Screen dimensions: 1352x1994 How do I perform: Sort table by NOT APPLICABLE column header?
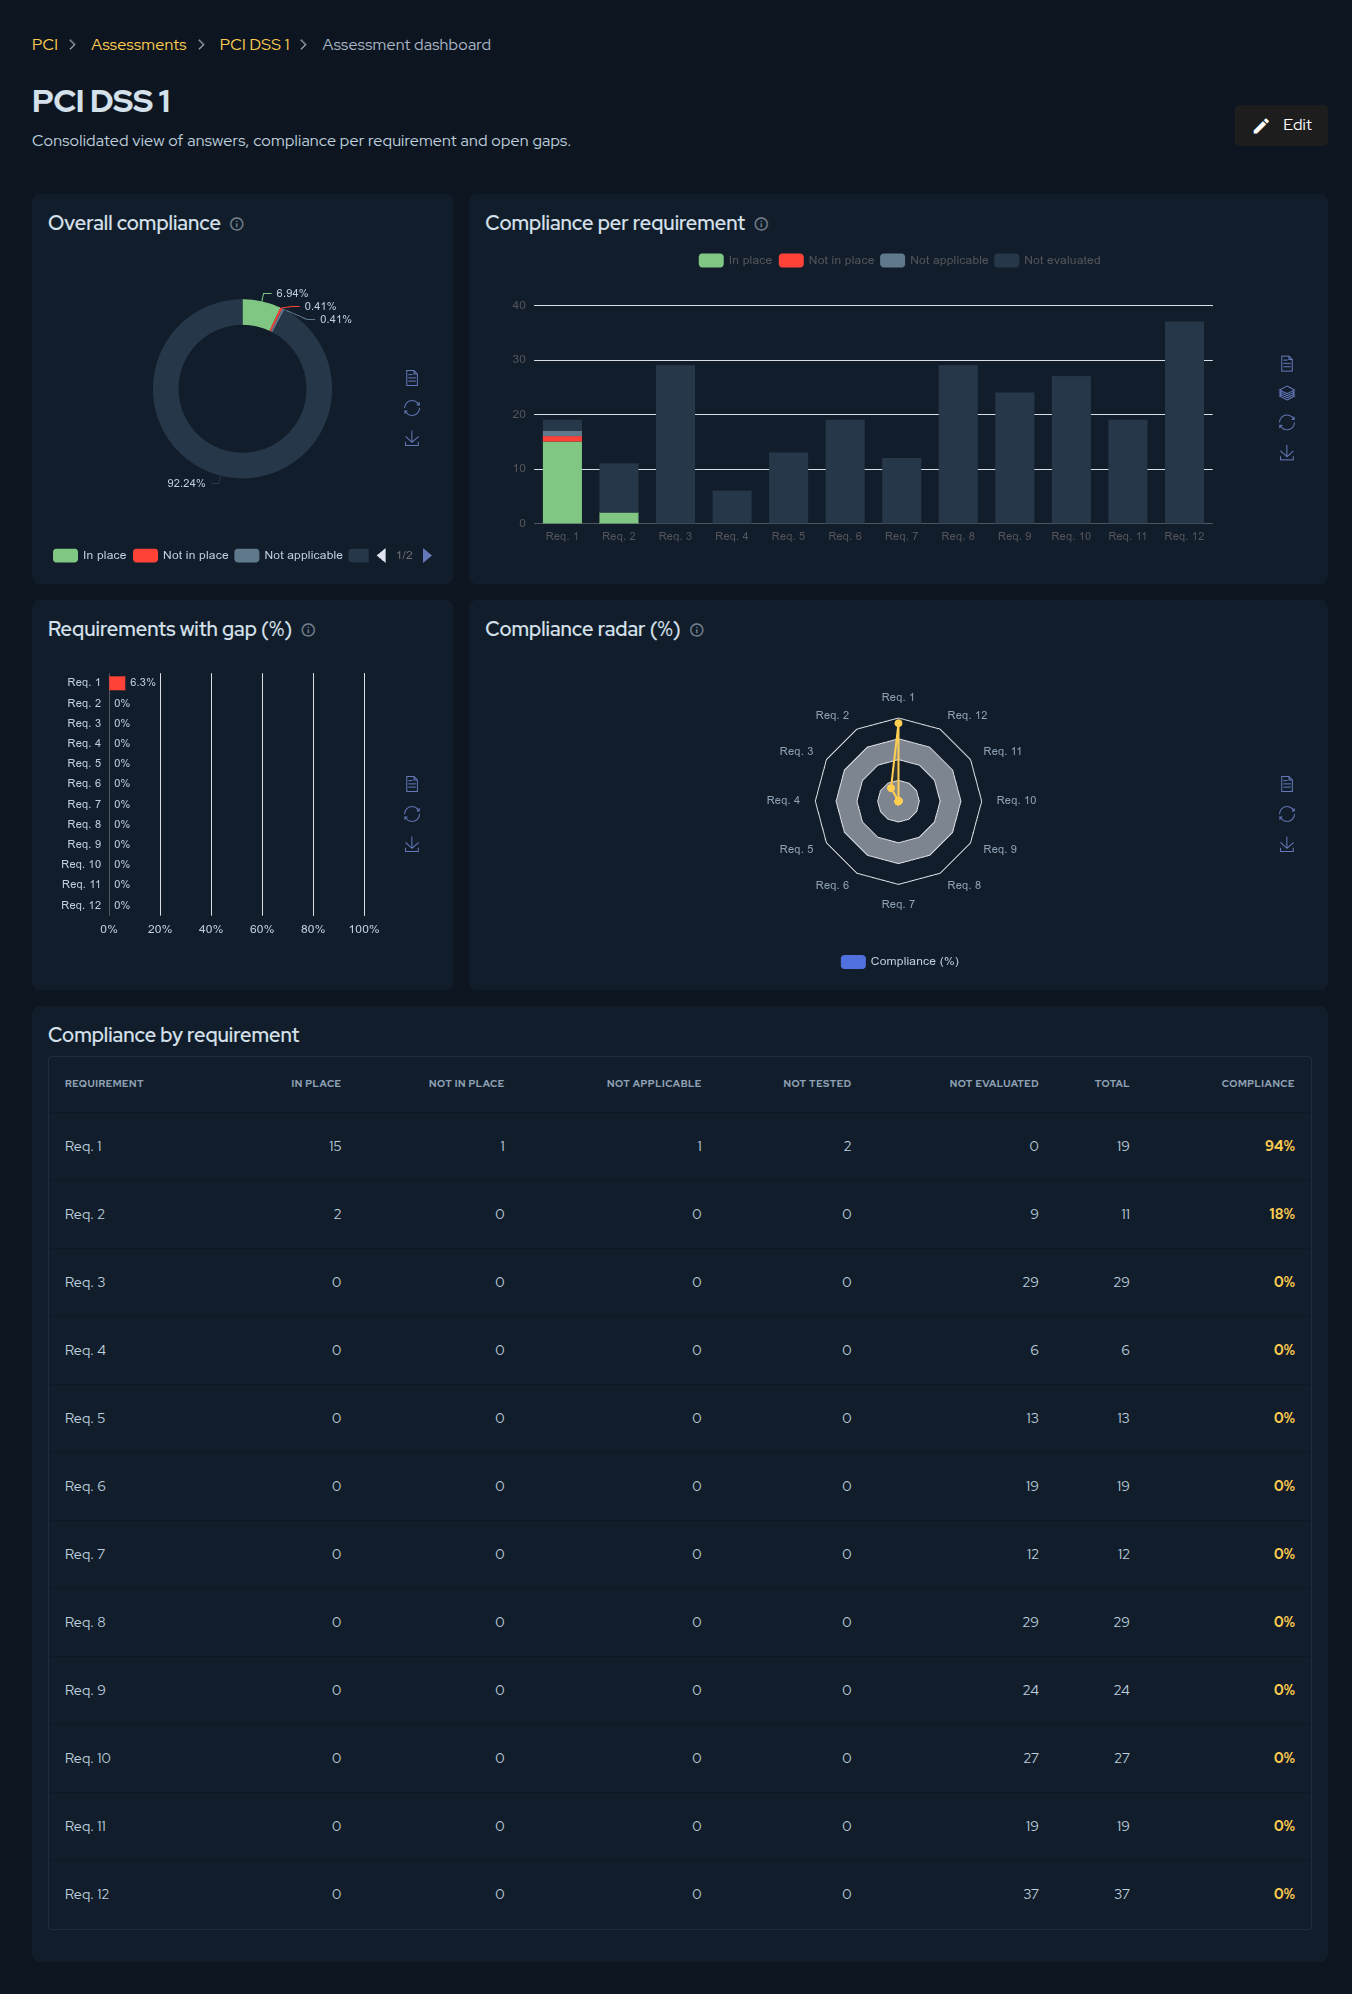point(654,1083)
